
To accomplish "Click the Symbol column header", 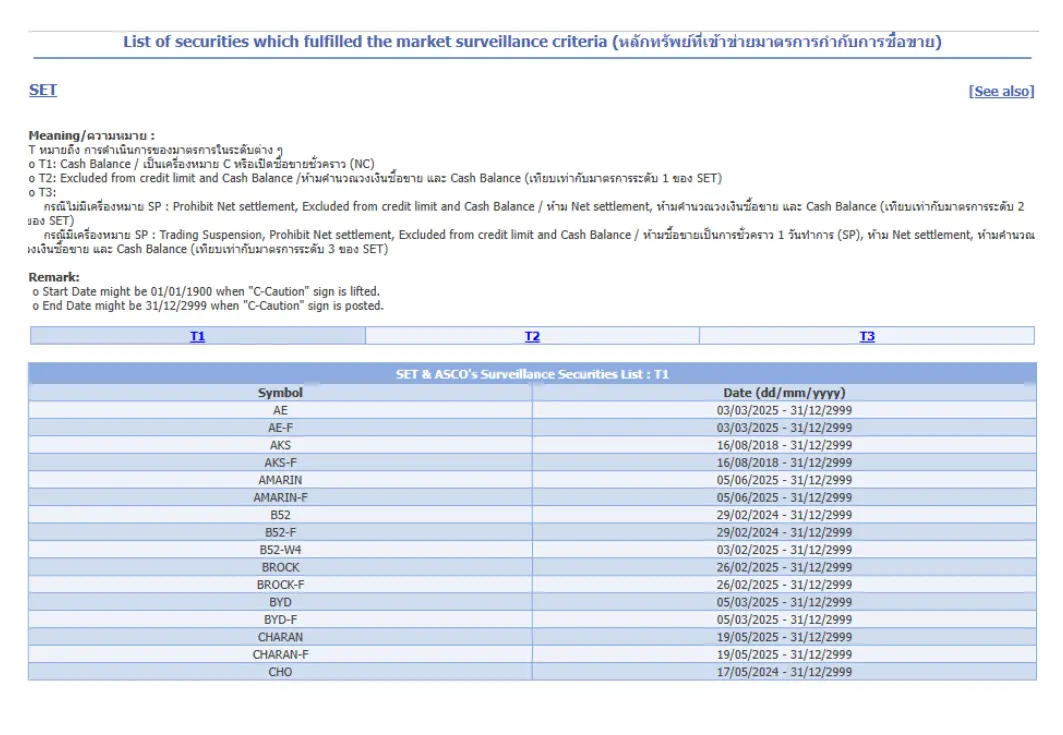I will click(x=280, y=393).
